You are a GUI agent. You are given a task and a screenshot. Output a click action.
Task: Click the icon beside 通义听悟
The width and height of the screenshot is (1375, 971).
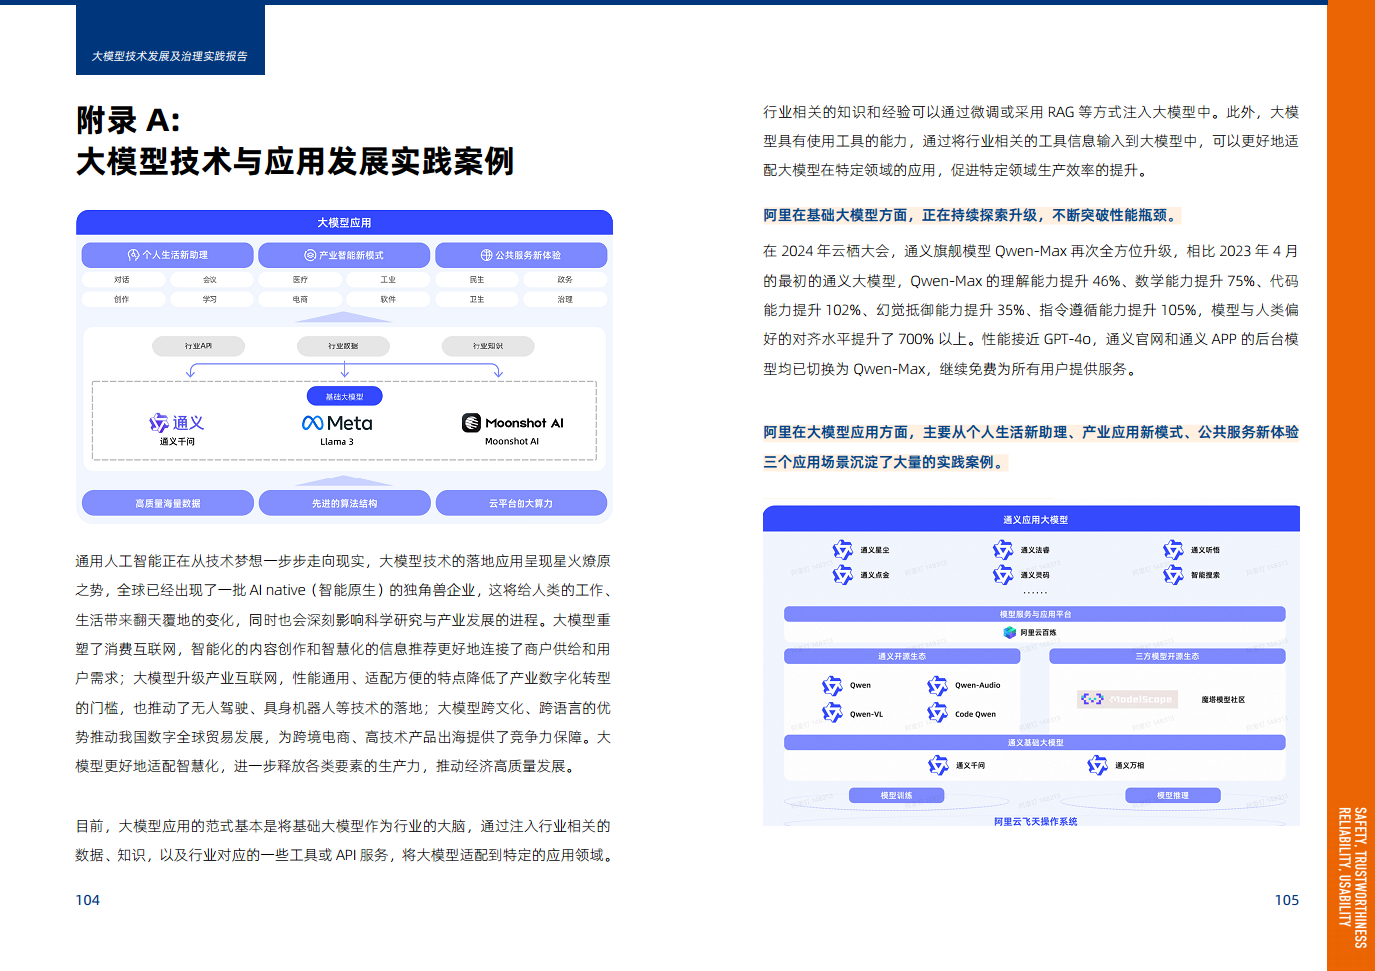(x=1173, y=550)
